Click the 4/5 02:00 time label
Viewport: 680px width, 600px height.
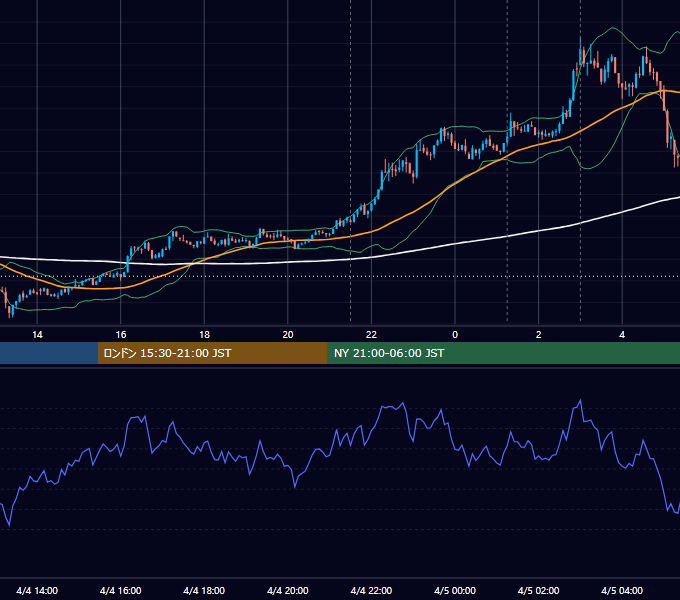pos(538,590)
